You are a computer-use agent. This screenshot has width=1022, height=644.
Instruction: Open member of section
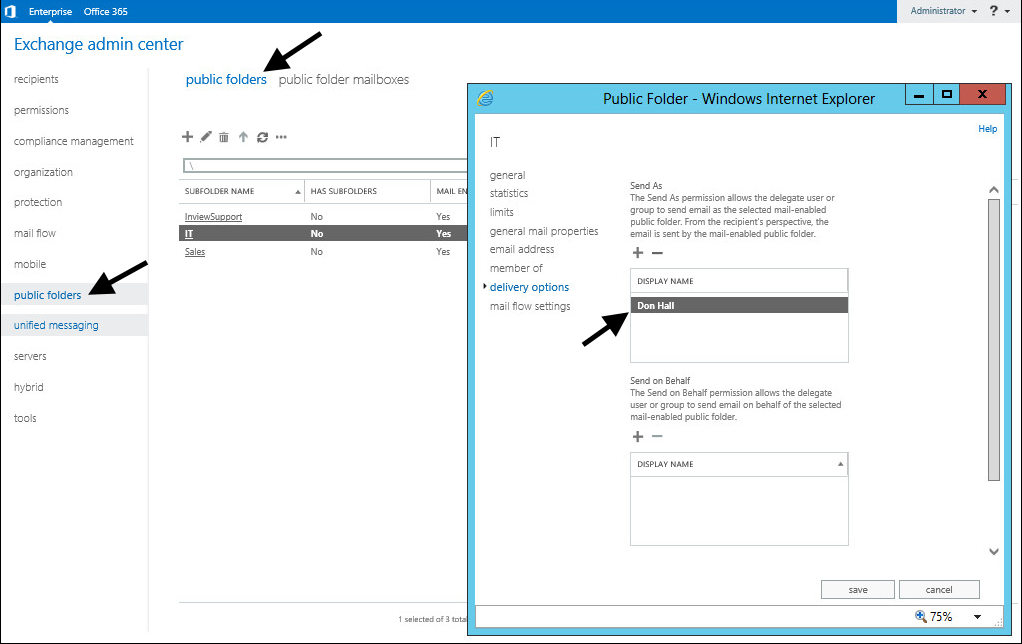pyautogui.click(x=516, y=269)
